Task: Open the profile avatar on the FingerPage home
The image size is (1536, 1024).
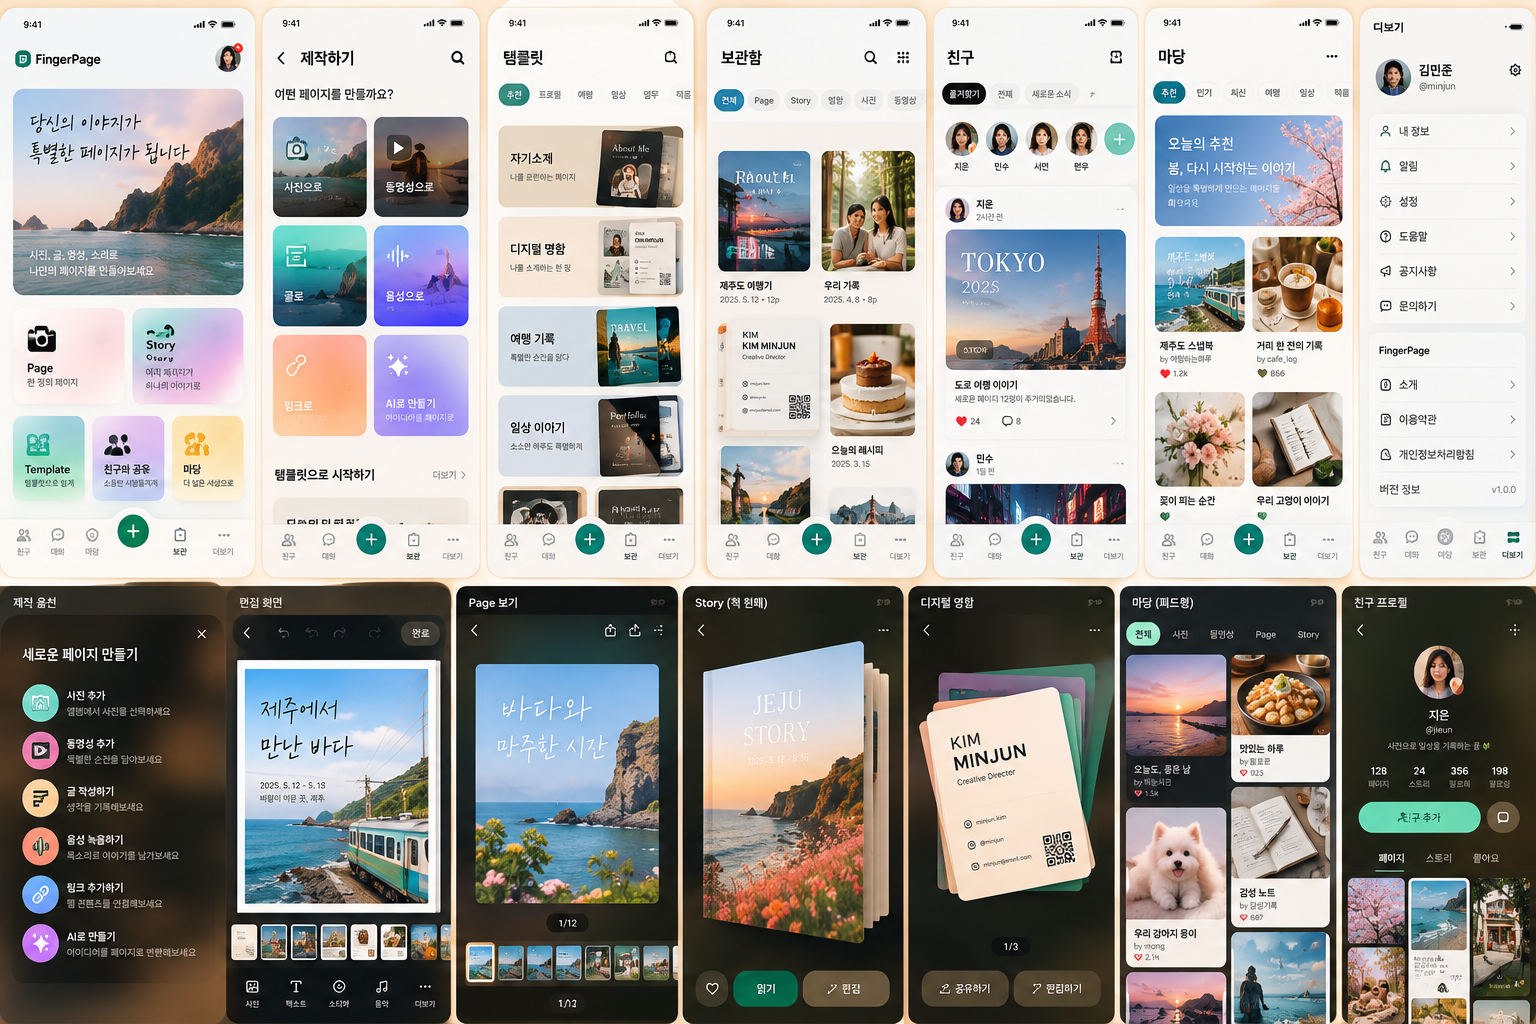Action: click(228, 58)
